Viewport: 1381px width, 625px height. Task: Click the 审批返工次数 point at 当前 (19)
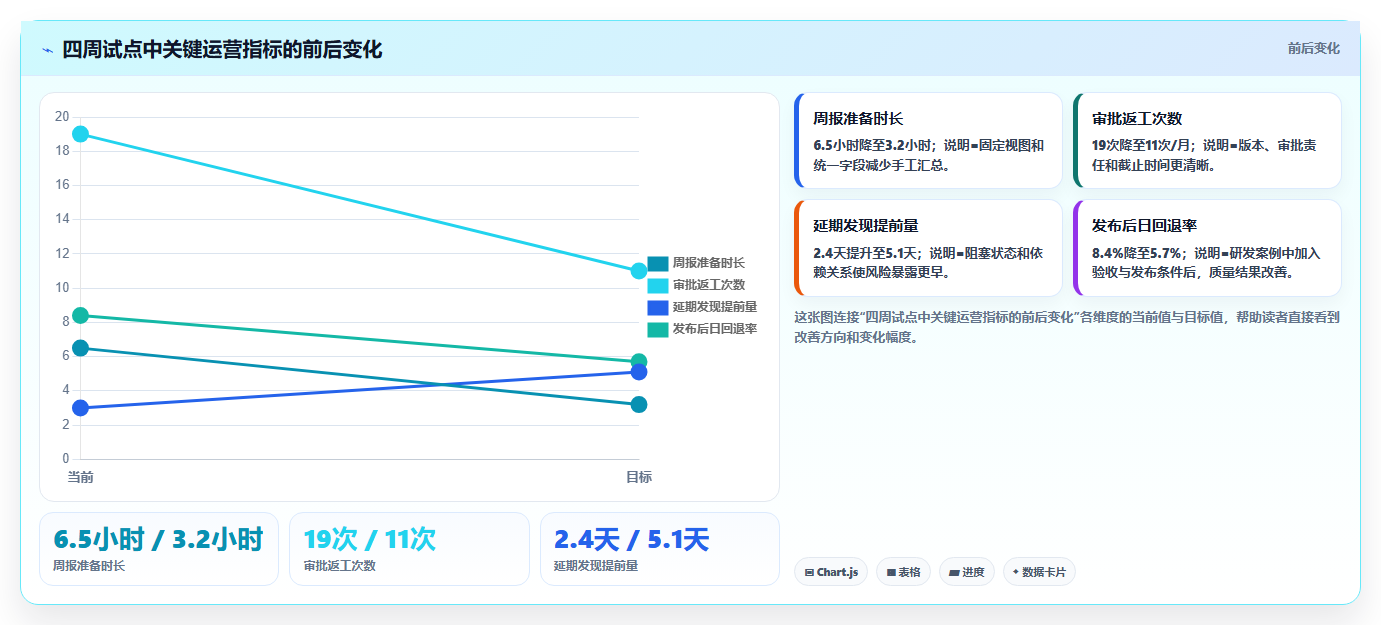coord(81,134)
